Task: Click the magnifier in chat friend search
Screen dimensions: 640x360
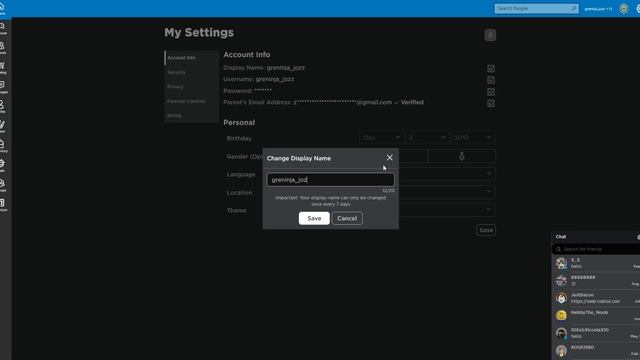Action: [x=558, y=249]
